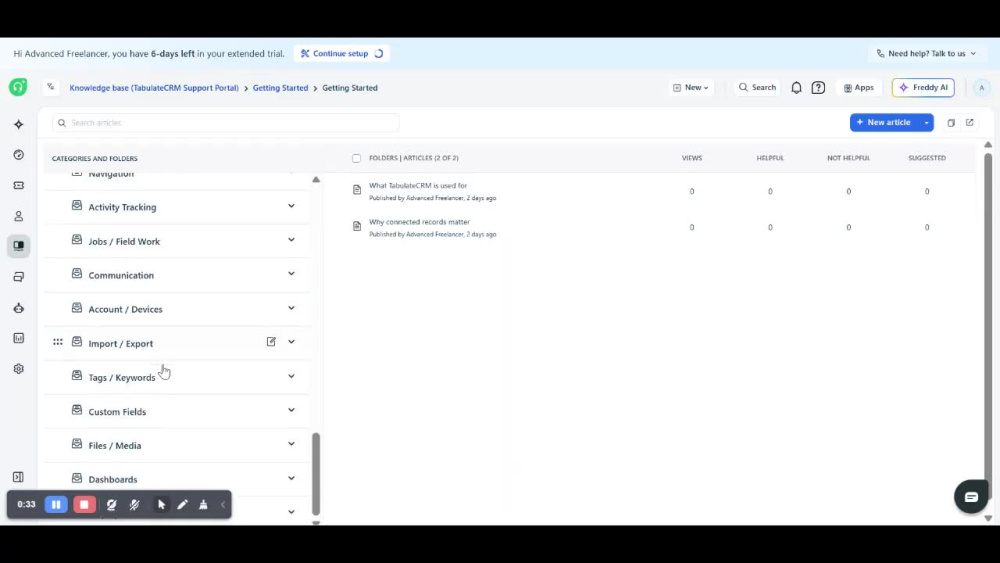Viewport: 1000px width, 563px height.
Task: Expand the Tags / Keywords category
Action: coord(291,376)
